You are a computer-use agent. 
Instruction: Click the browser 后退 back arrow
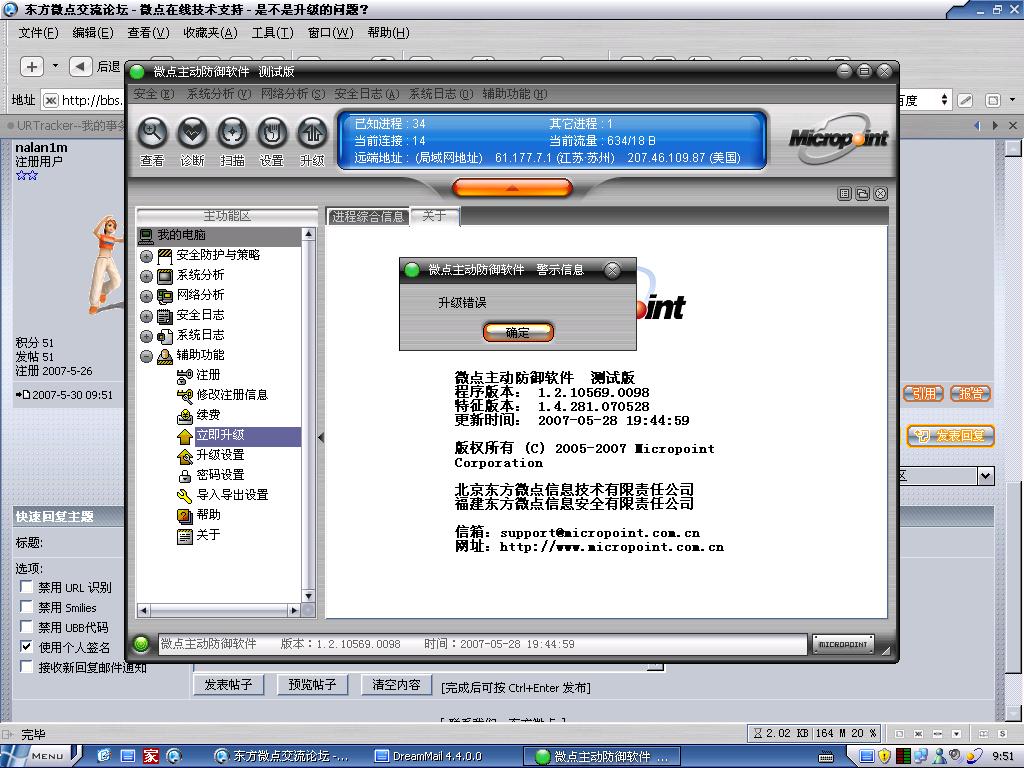tap(80, 66)
